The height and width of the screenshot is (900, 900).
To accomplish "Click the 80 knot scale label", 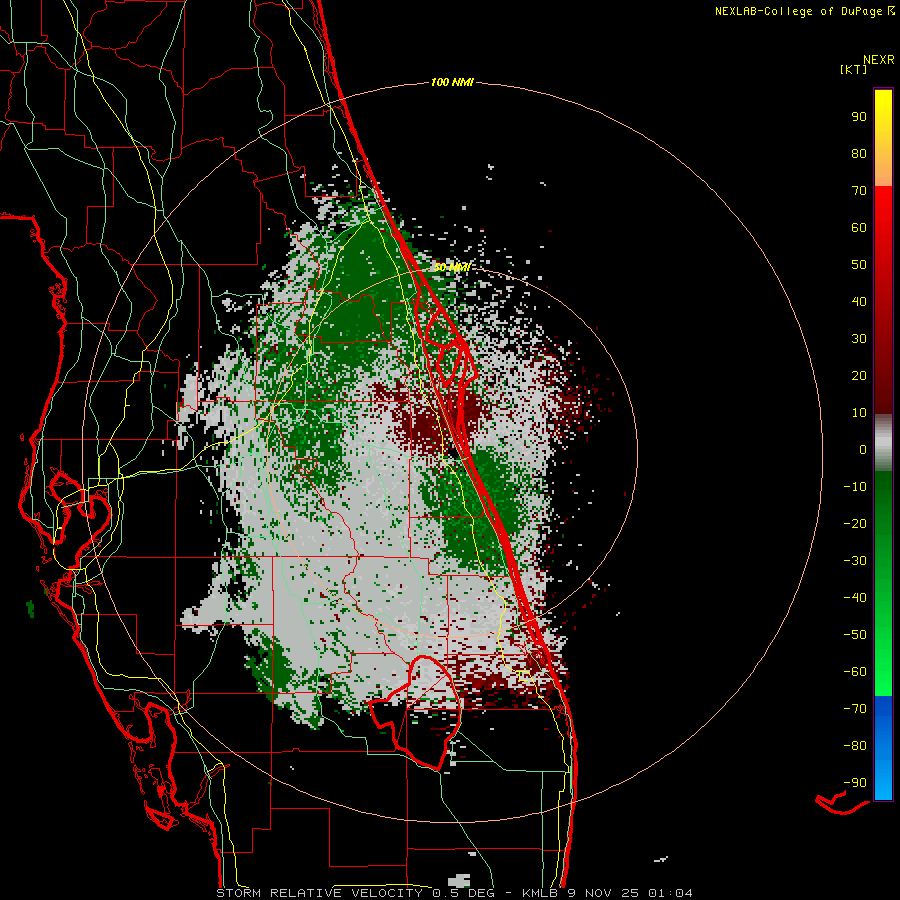I will (x=859, y=154).
